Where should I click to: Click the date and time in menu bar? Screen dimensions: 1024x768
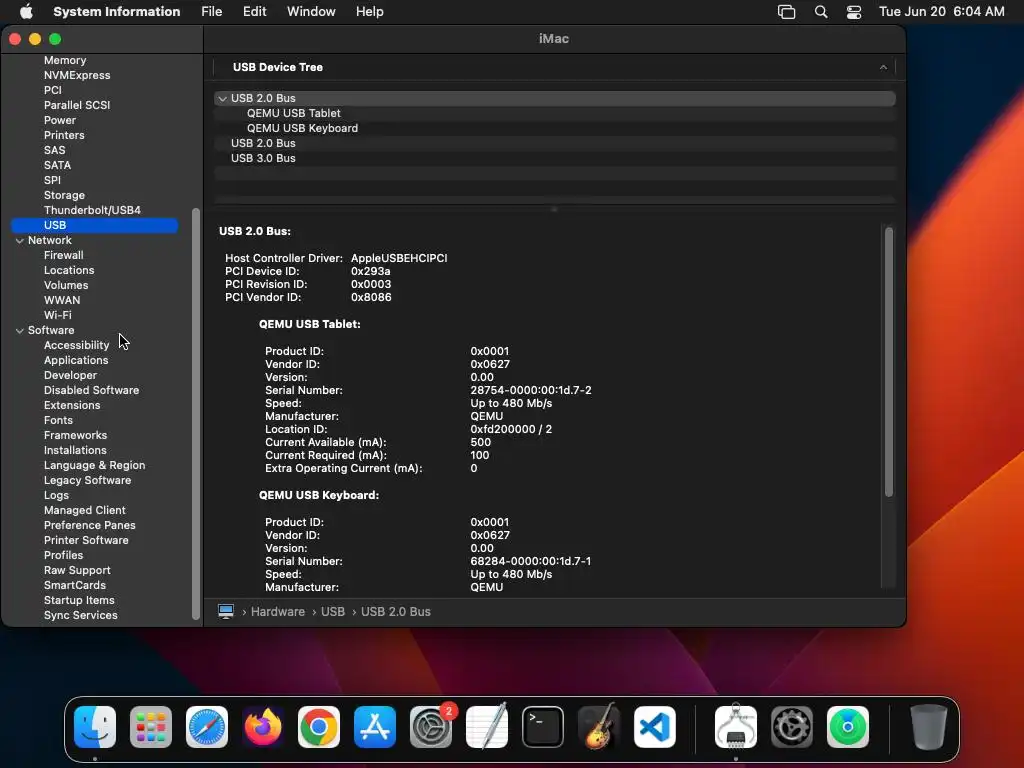point(941,12)
